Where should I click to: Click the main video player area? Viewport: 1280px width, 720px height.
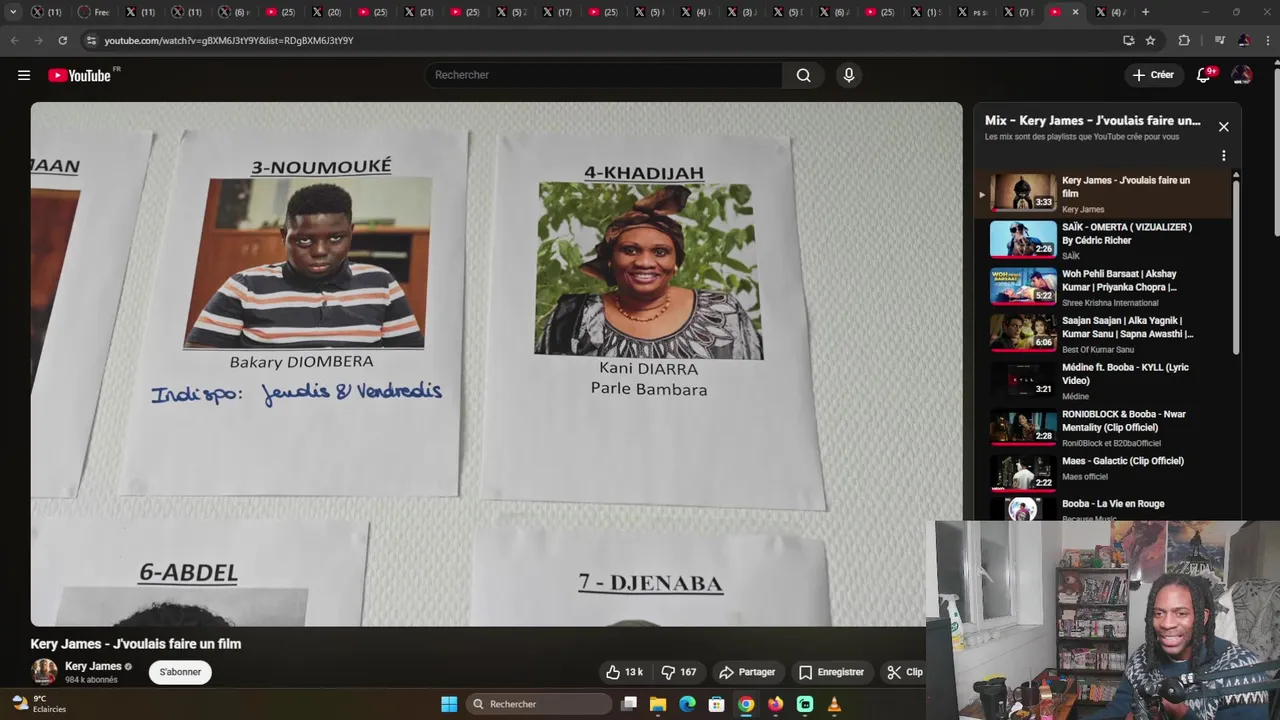[x=496, y=364]
